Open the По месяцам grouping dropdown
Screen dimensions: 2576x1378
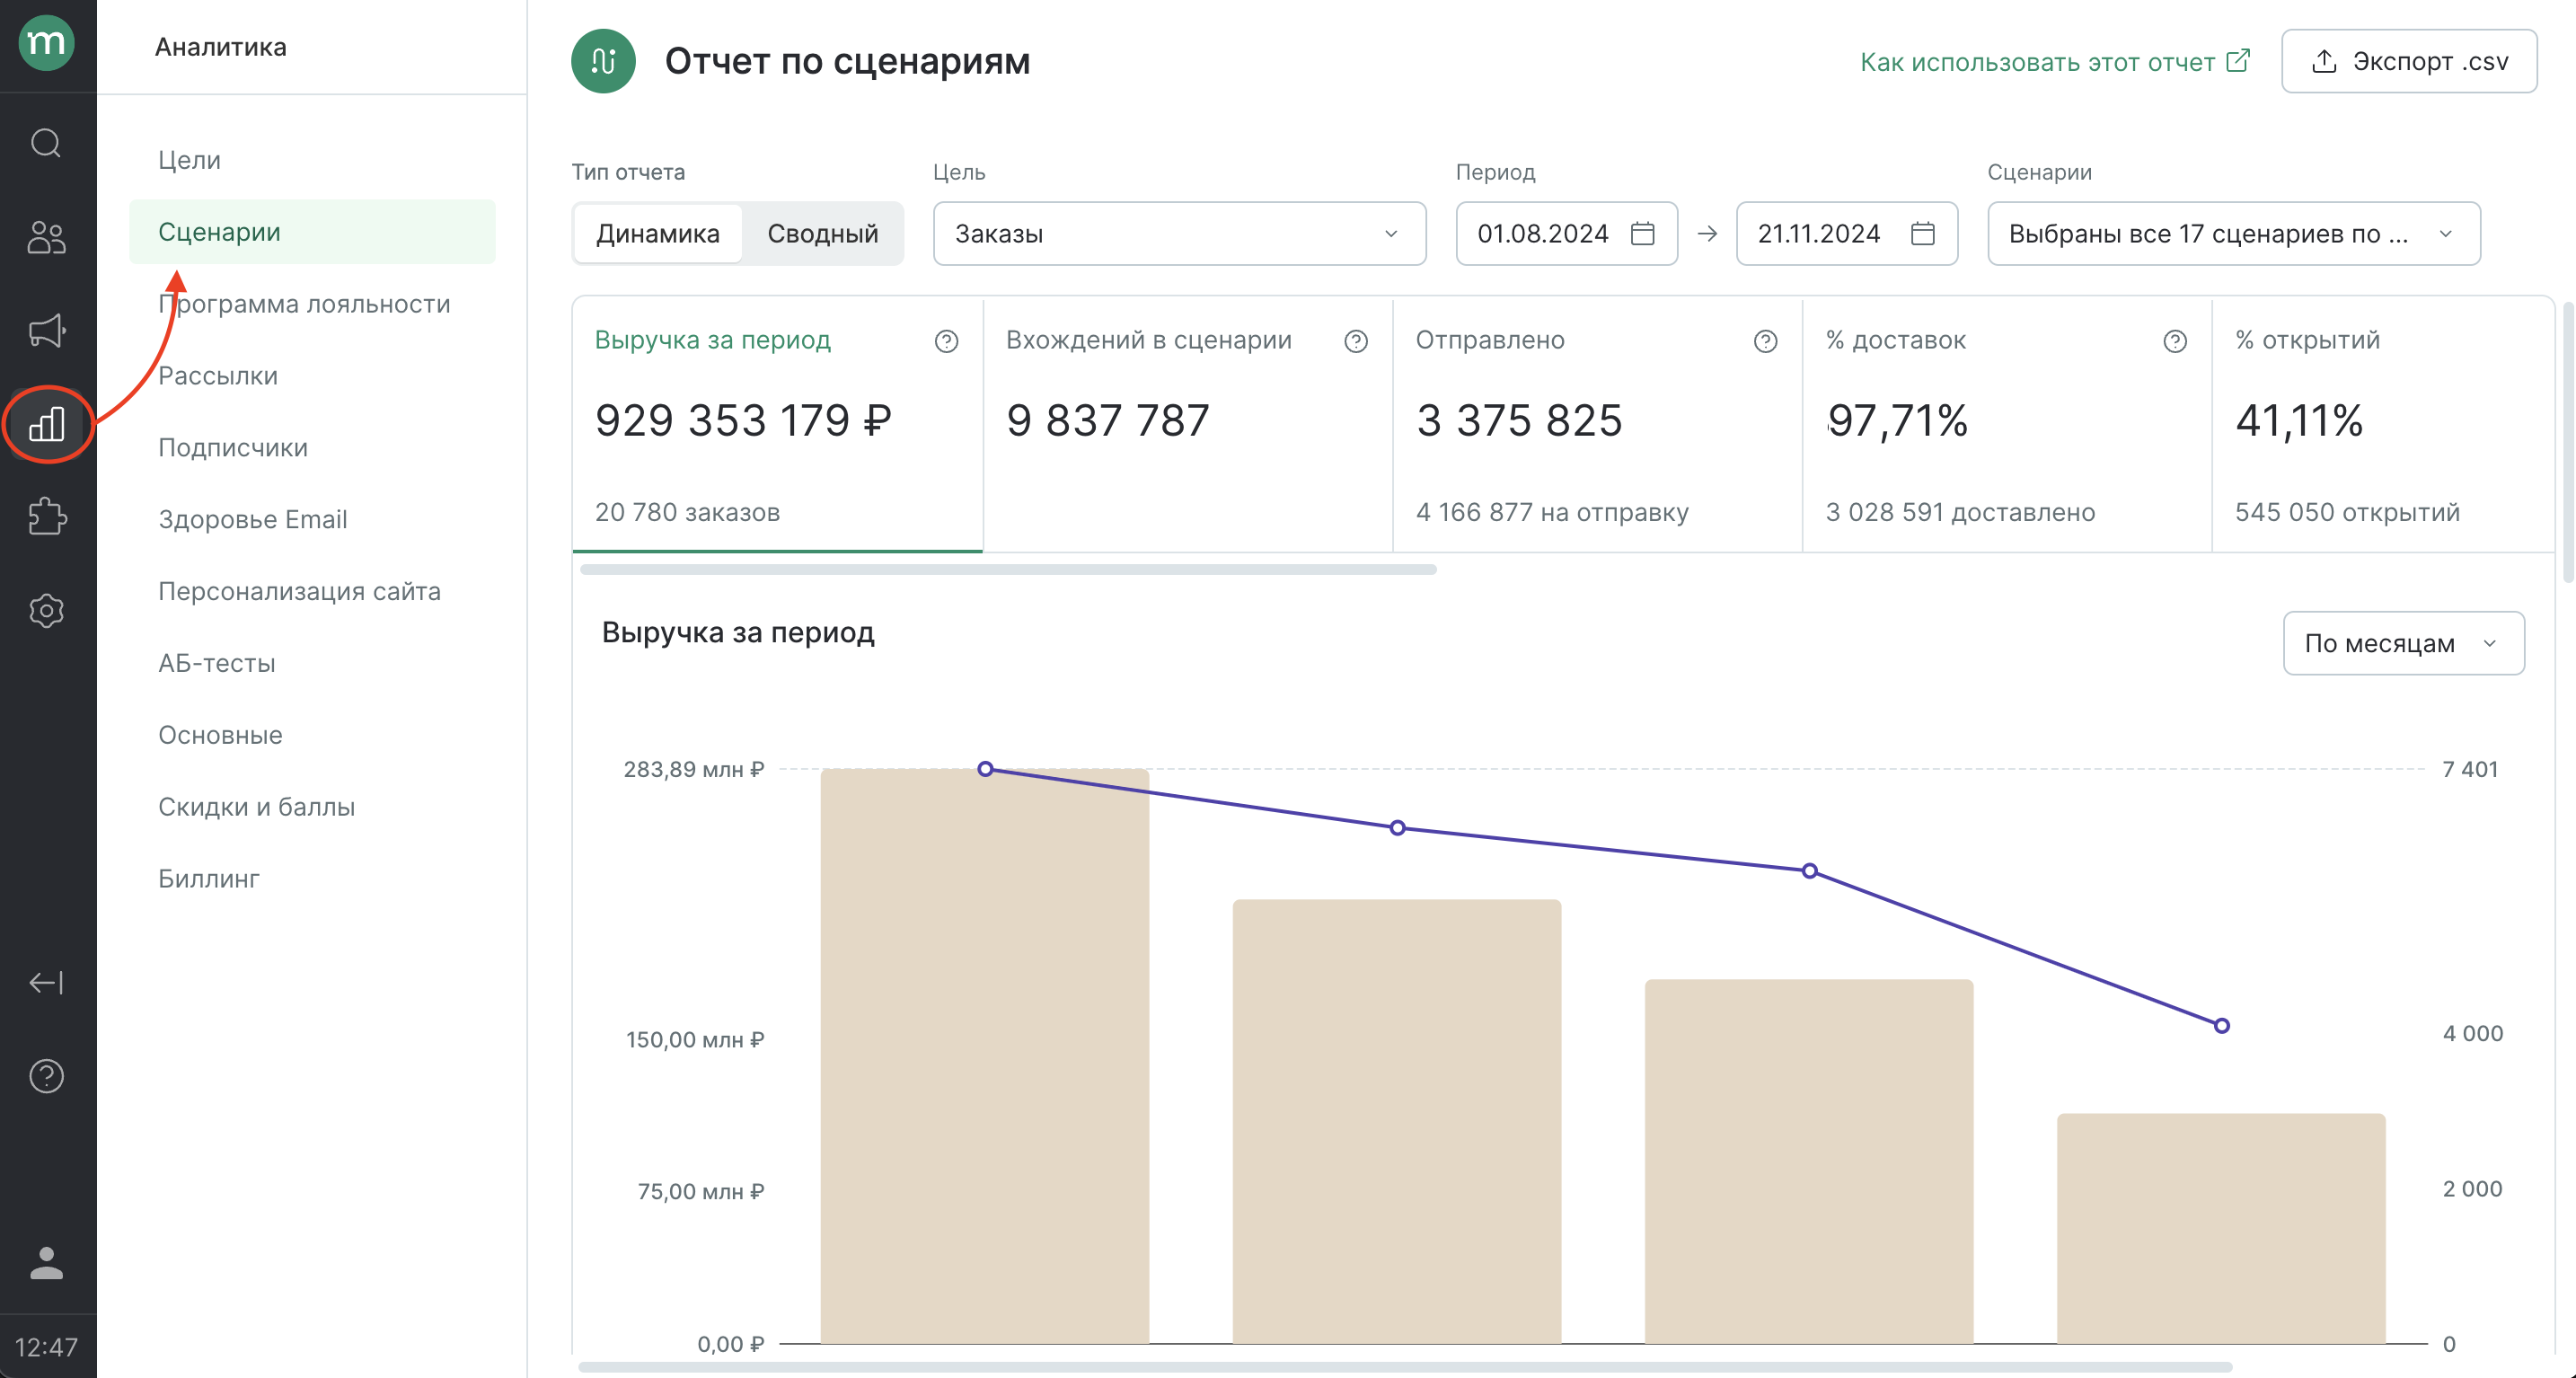tap(2404, 643)
